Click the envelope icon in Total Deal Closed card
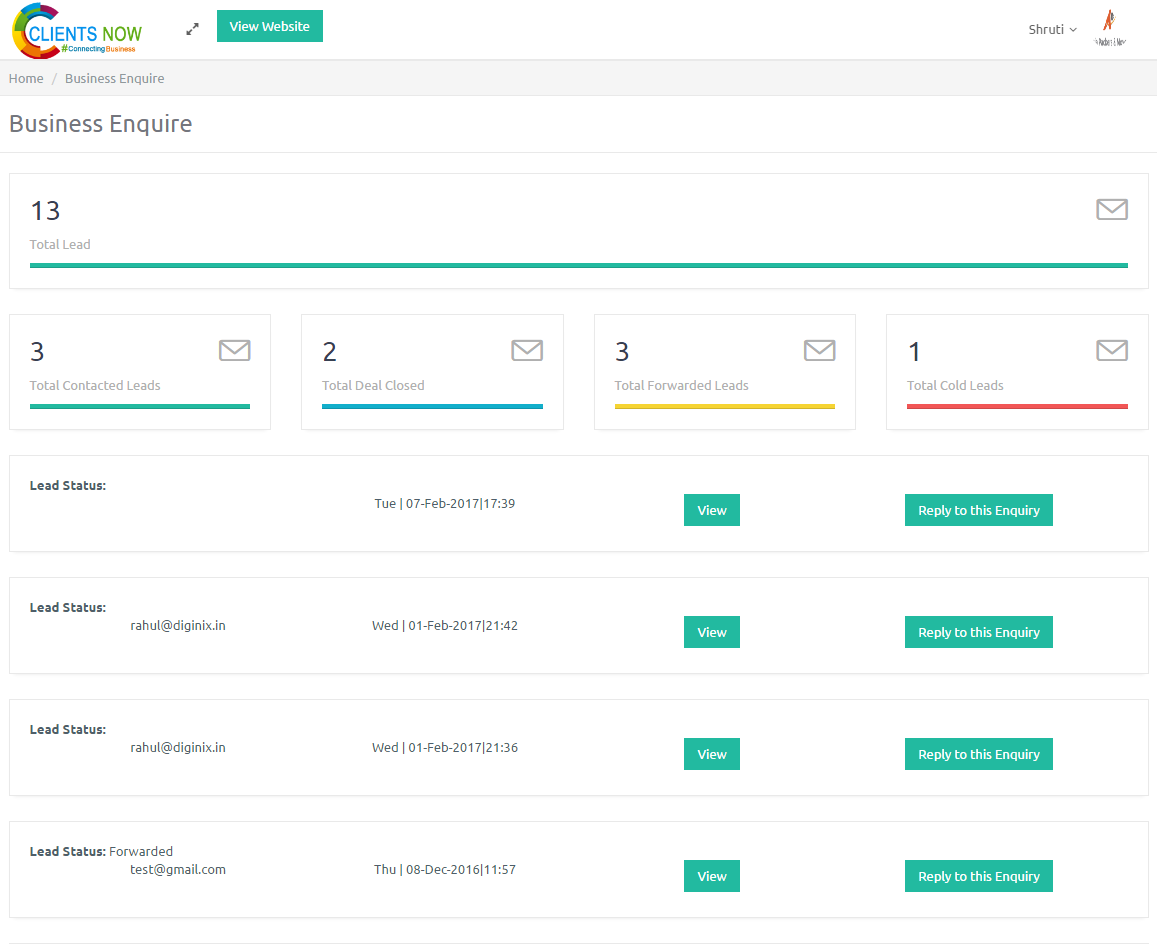Image resolution: width=1157 pixels, height=944 pixels. click(527, 351)
